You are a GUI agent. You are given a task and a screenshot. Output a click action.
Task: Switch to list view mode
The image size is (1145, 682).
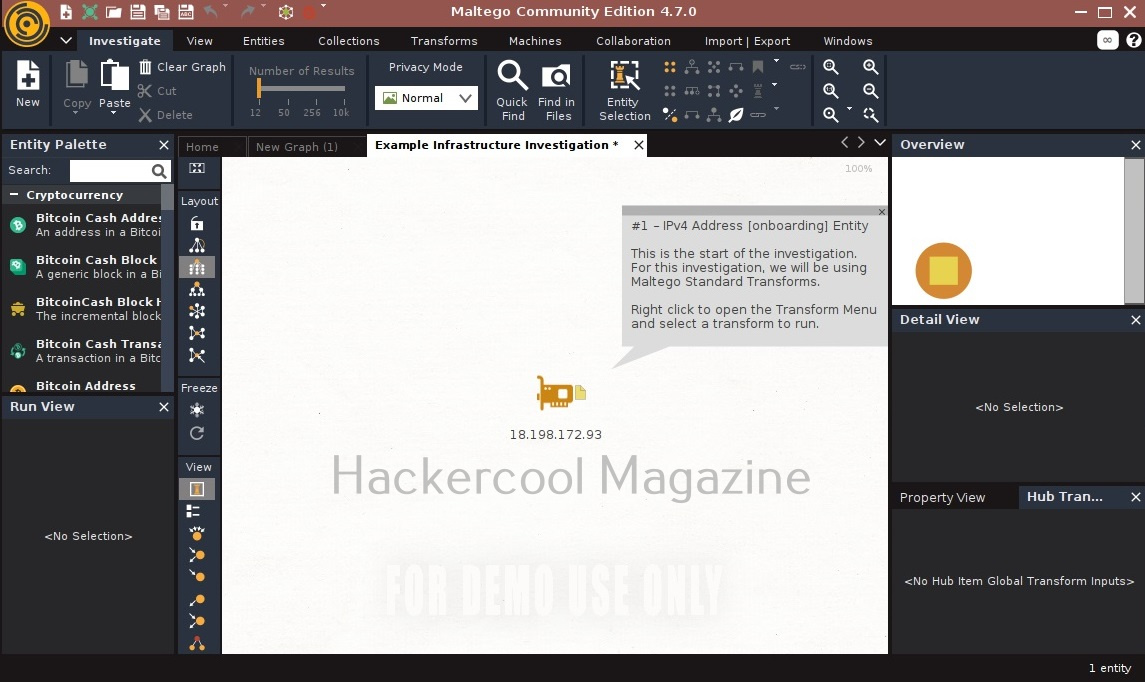(x=194, y=511)
